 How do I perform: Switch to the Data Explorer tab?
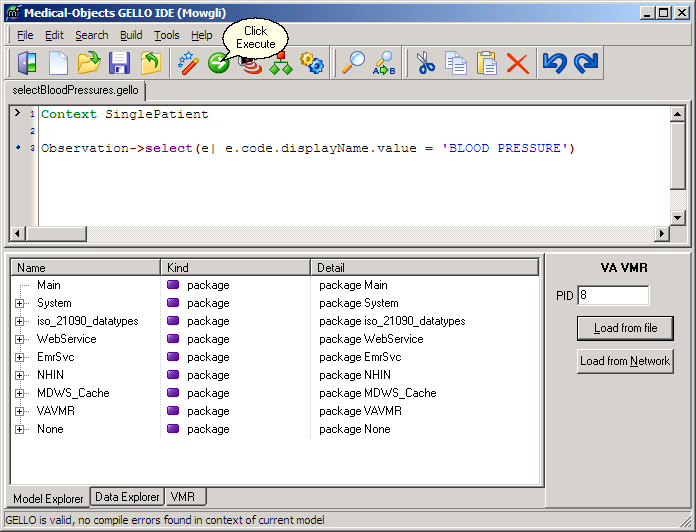pyautogui.click(x=127, y=497)
